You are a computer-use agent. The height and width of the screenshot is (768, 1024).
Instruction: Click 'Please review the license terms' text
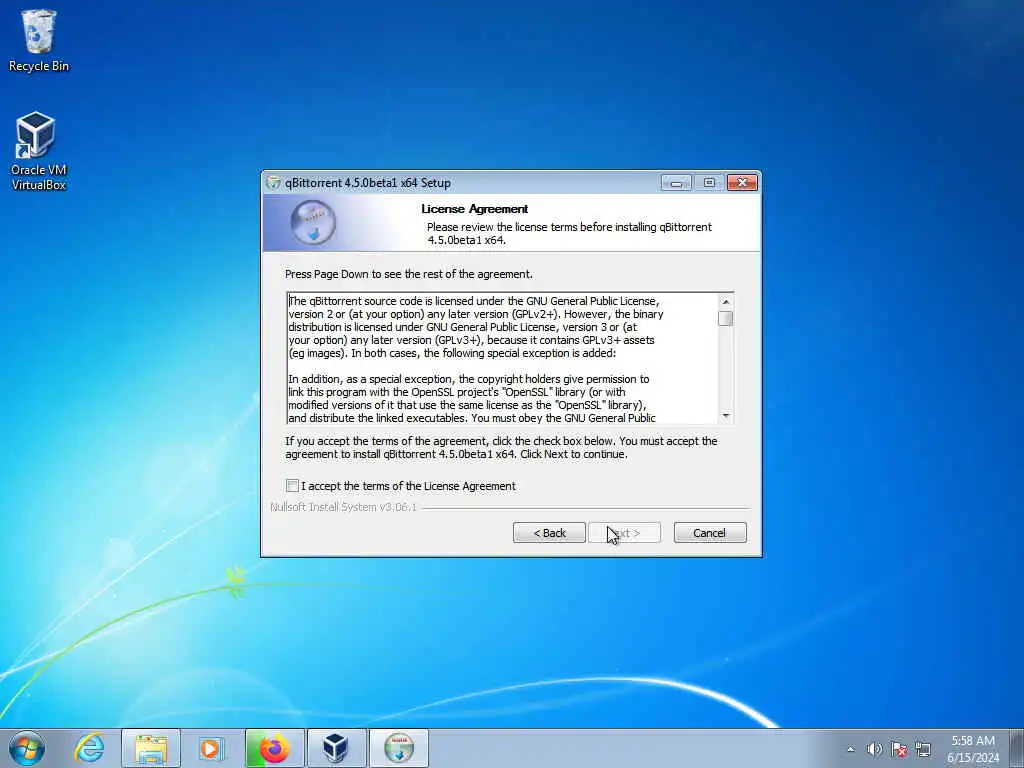click(x=569, y=233)
